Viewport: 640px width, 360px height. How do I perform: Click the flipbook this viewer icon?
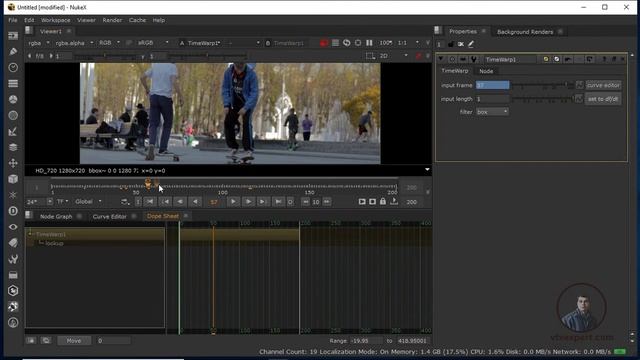pyautogui.click(x=362, y=202)
